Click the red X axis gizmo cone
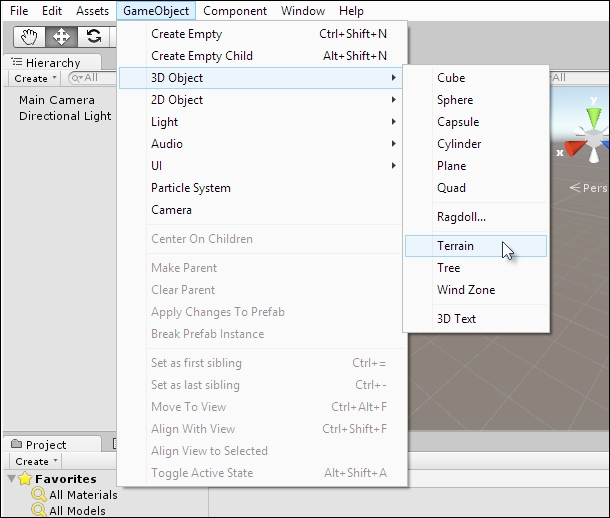The height and width of the screenshot is (518, 610). (575, 149)
